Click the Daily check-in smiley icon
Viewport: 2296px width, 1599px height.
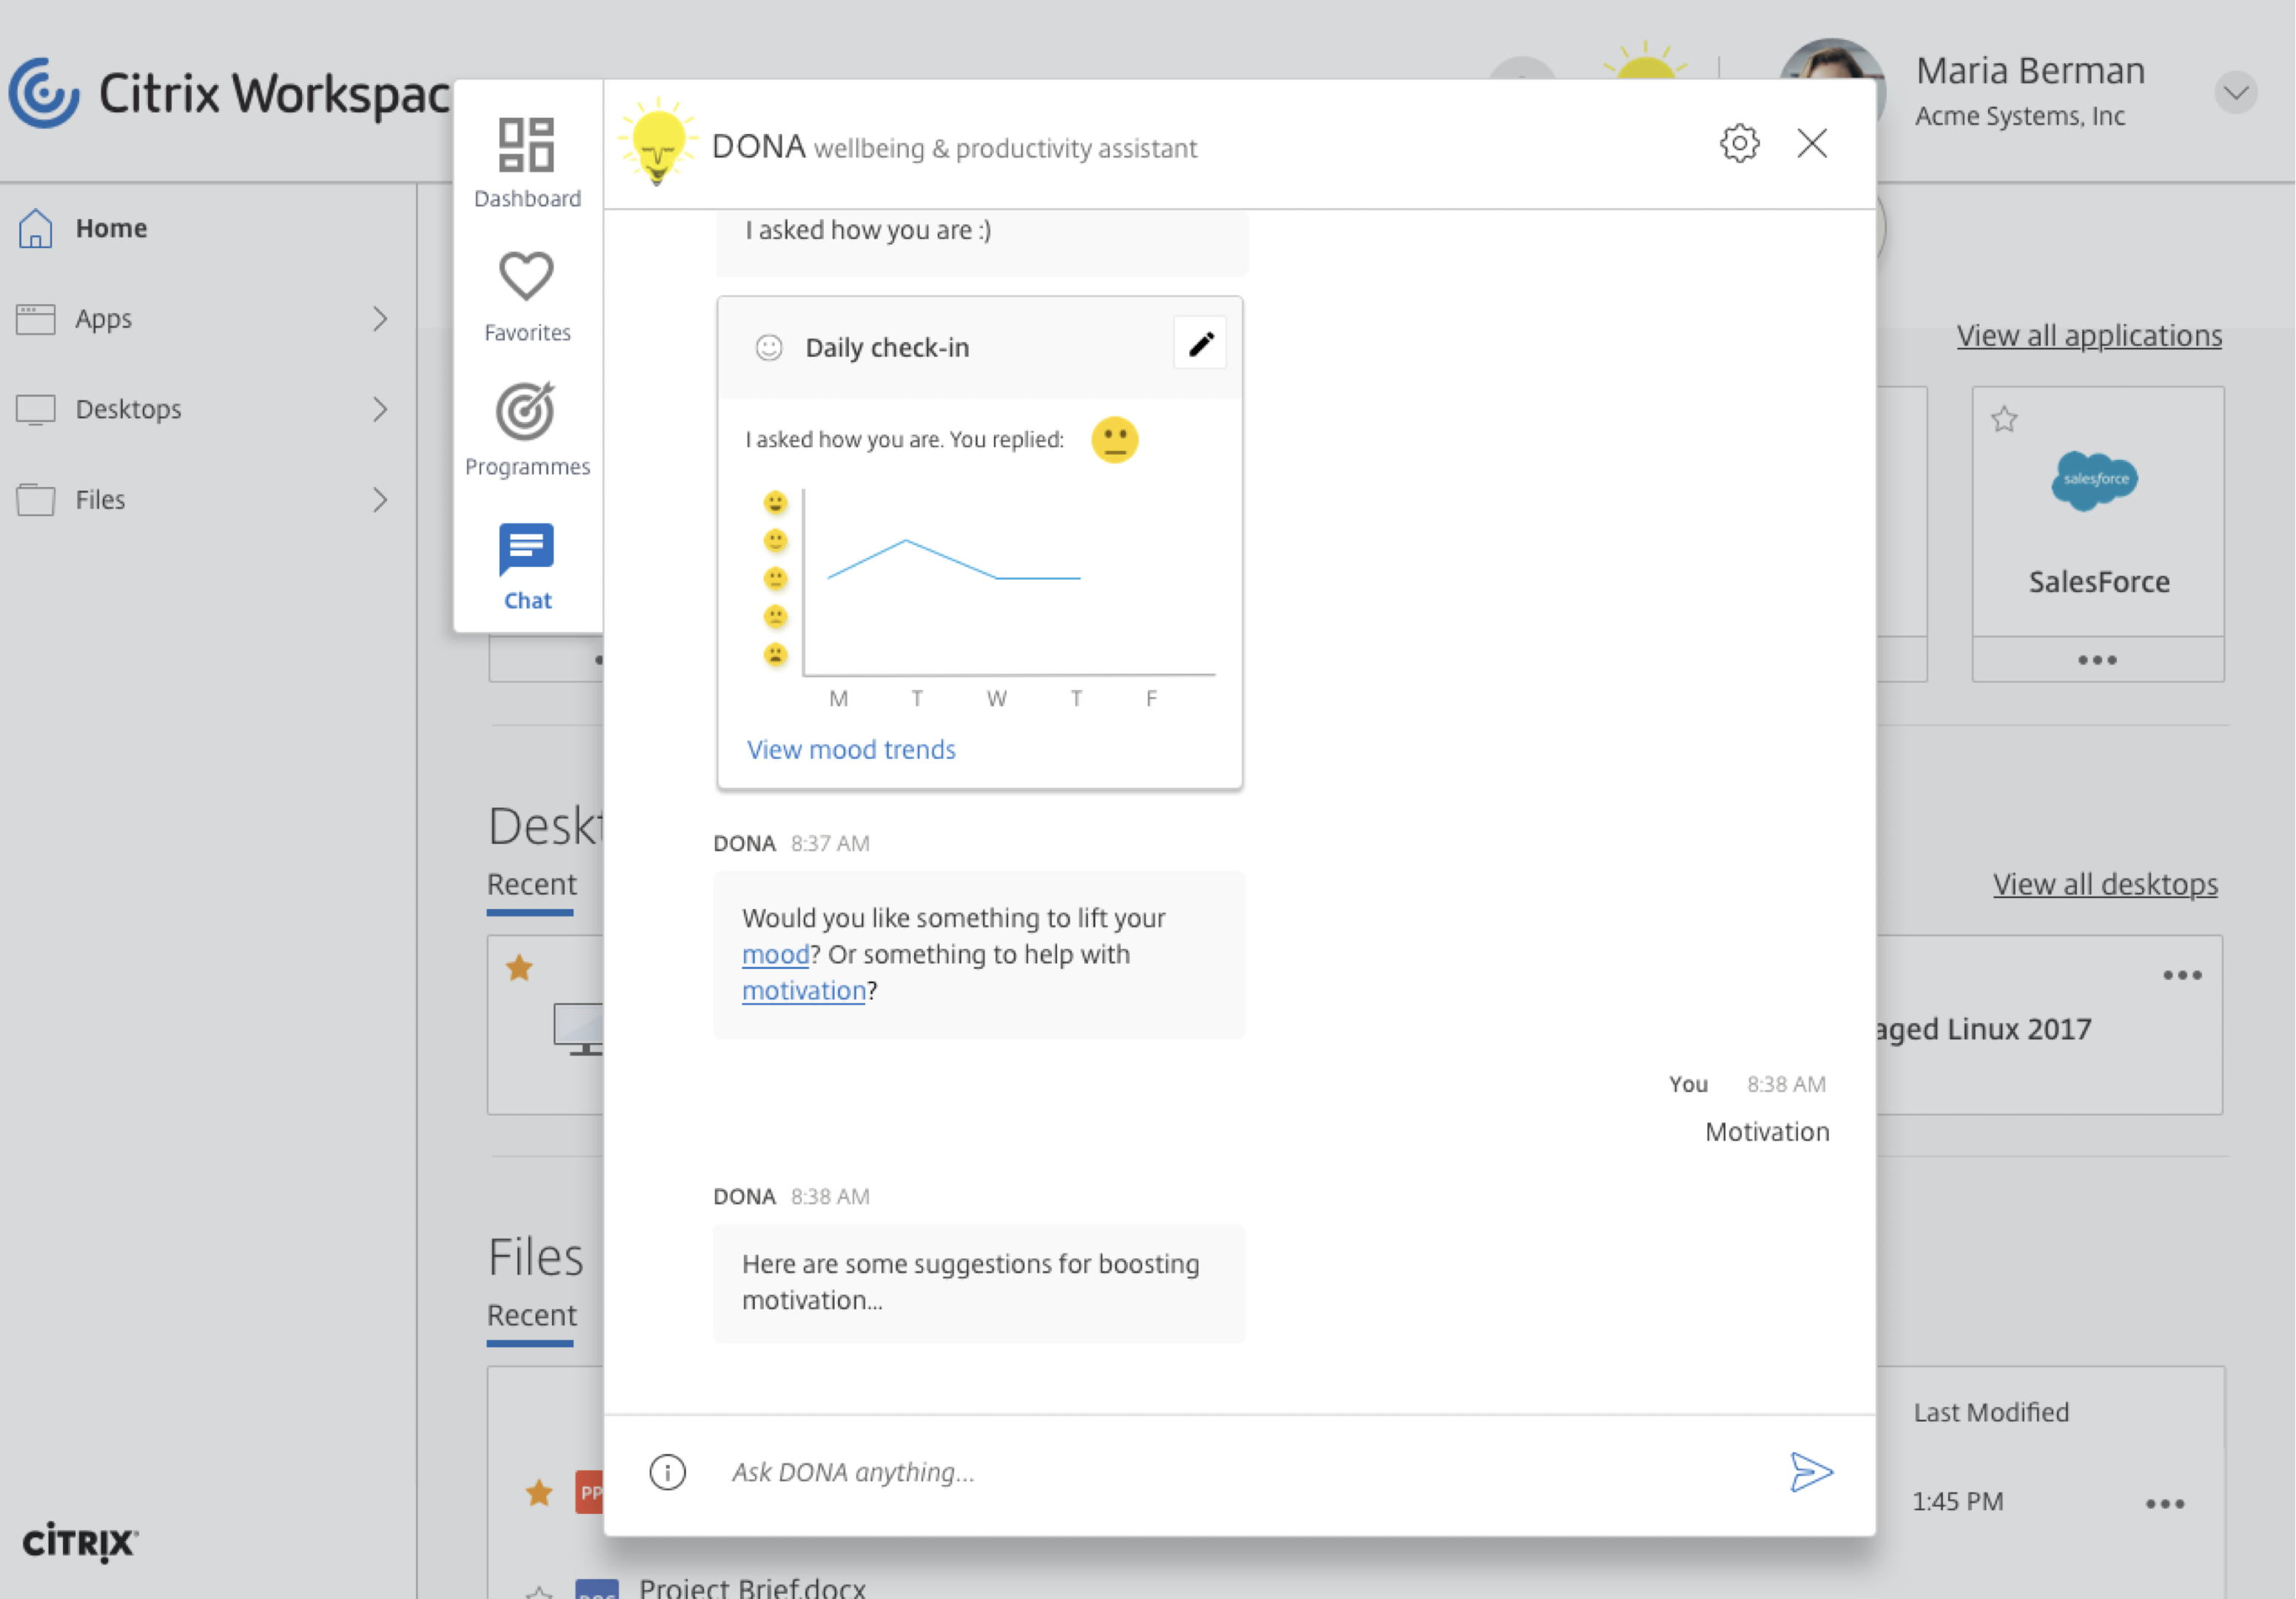(768, 347)
